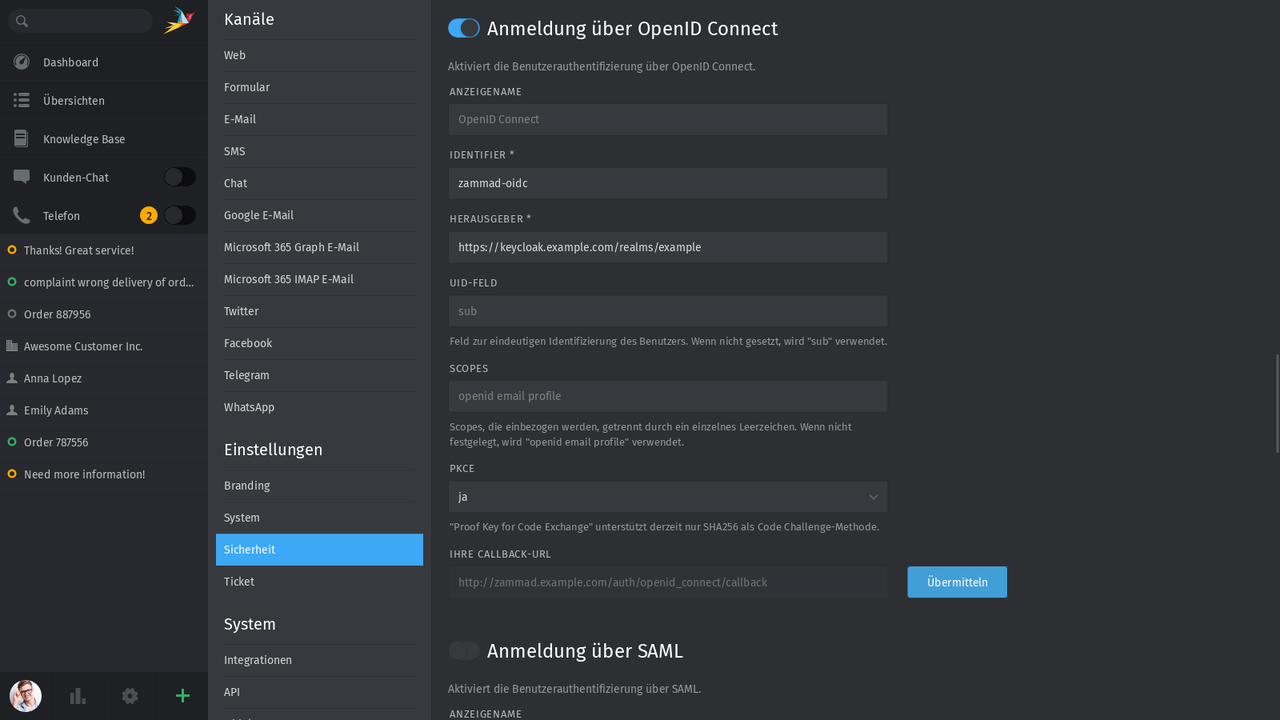Click the Telefon handset icon

coord(21,215)
